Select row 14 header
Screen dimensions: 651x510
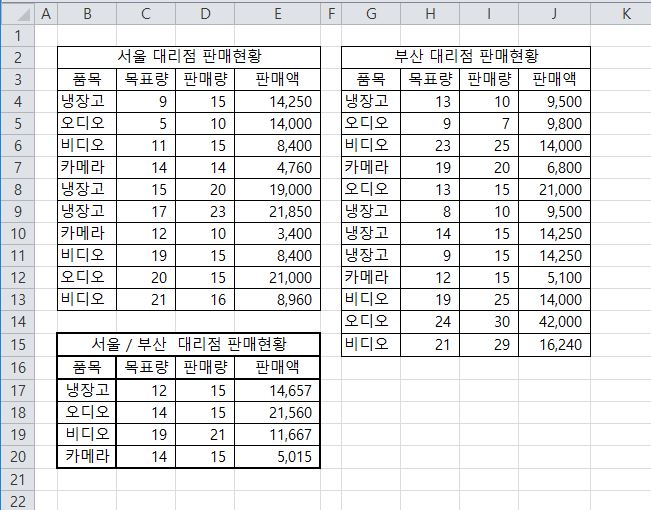pos(16,322)
